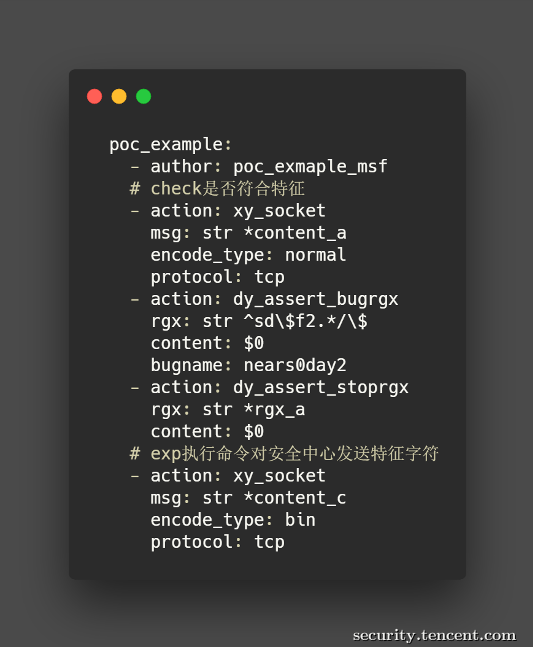Click the poc_example: heading line
533x647 pixels.
coord(170,145)
